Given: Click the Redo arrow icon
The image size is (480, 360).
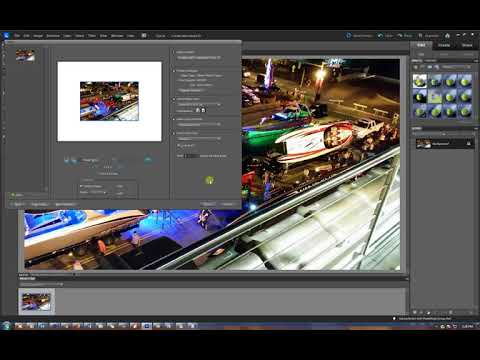Looking at the screenshot, I should (x=400, y=36).
